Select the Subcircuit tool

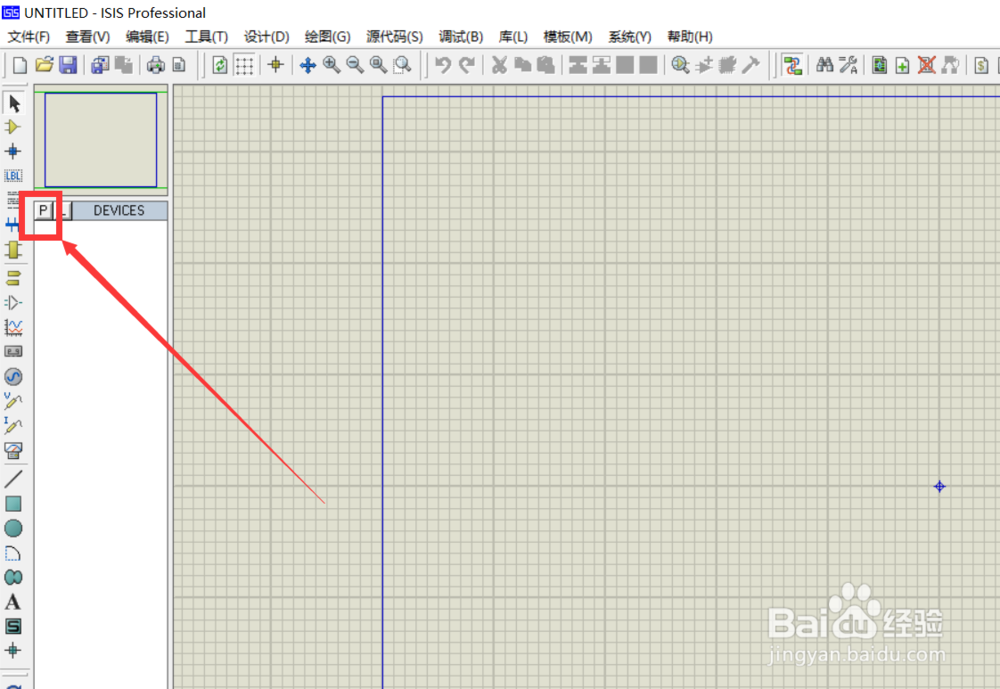[13, 251]
